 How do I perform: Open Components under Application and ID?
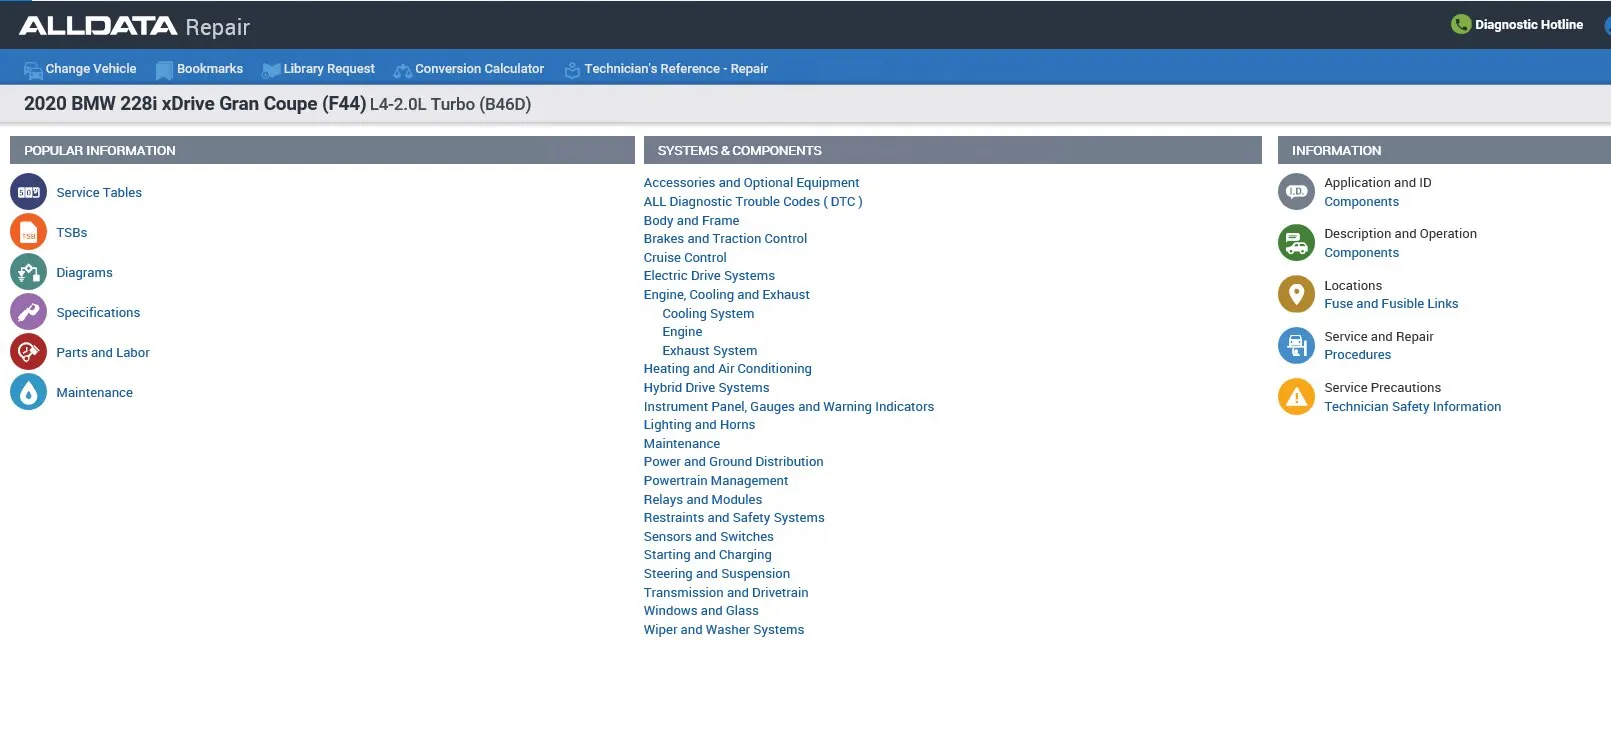1361,201
